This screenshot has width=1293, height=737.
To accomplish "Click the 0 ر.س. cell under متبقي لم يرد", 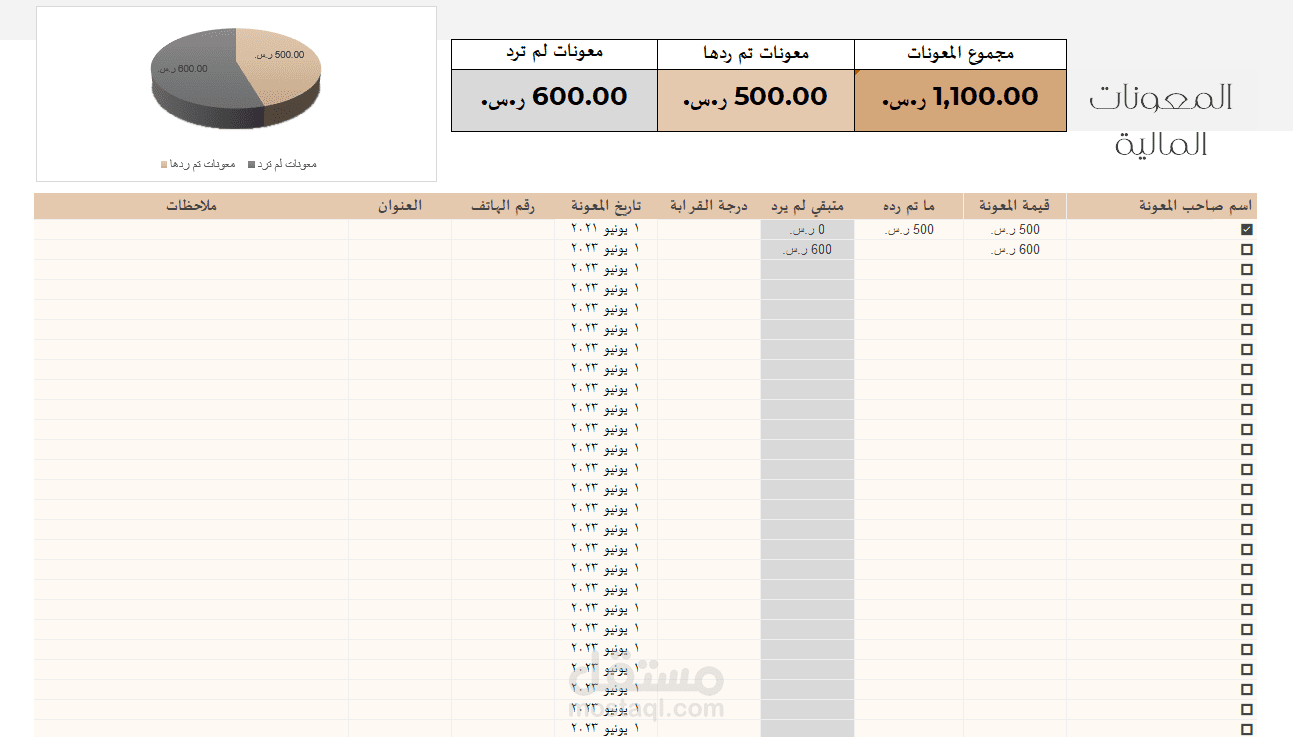I will coord(807,230).
